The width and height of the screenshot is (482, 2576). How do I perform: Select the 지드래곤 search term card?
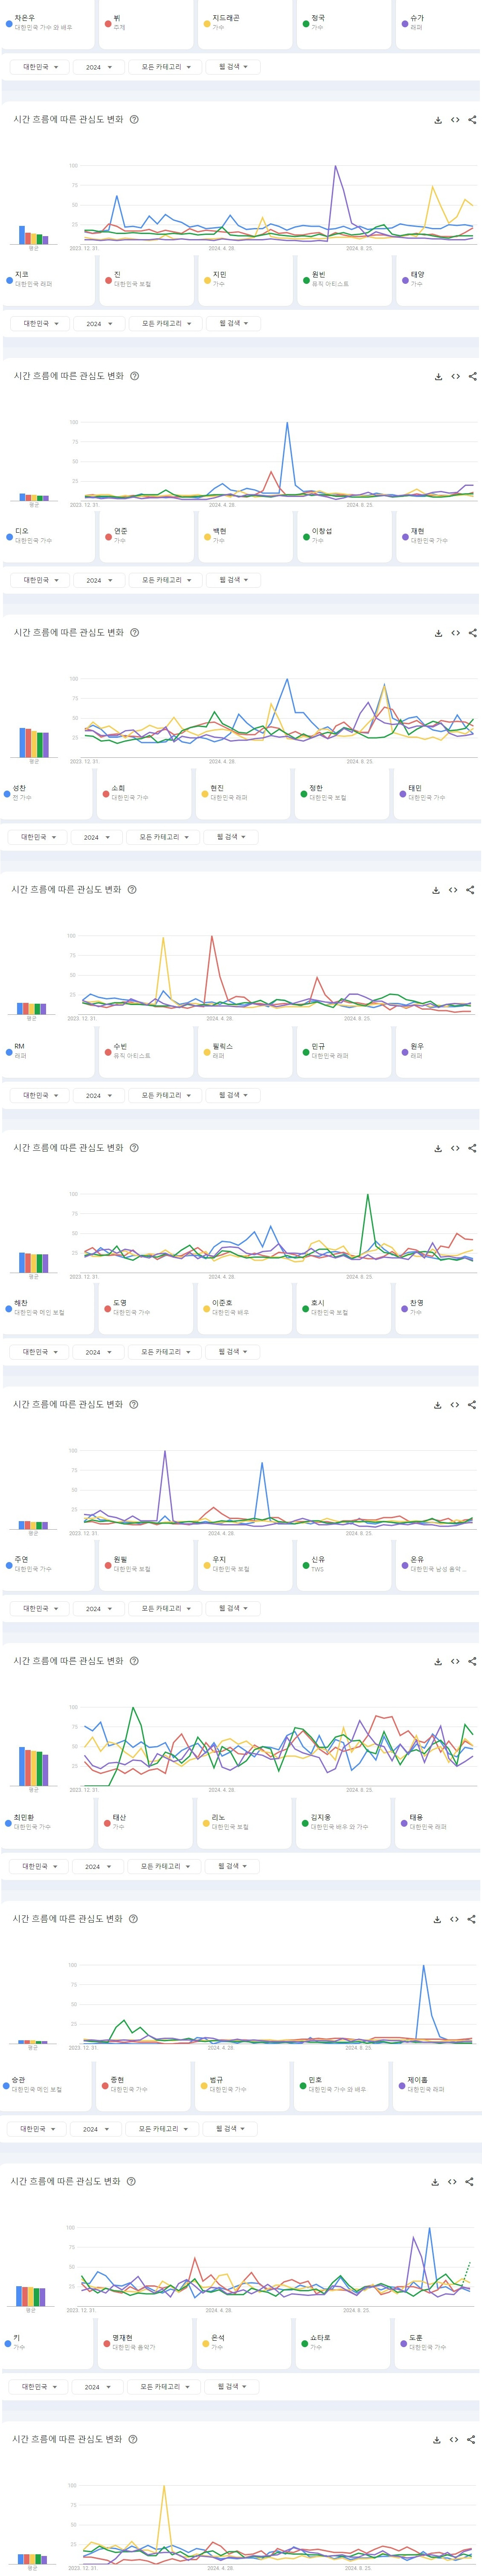coord(245,23)
